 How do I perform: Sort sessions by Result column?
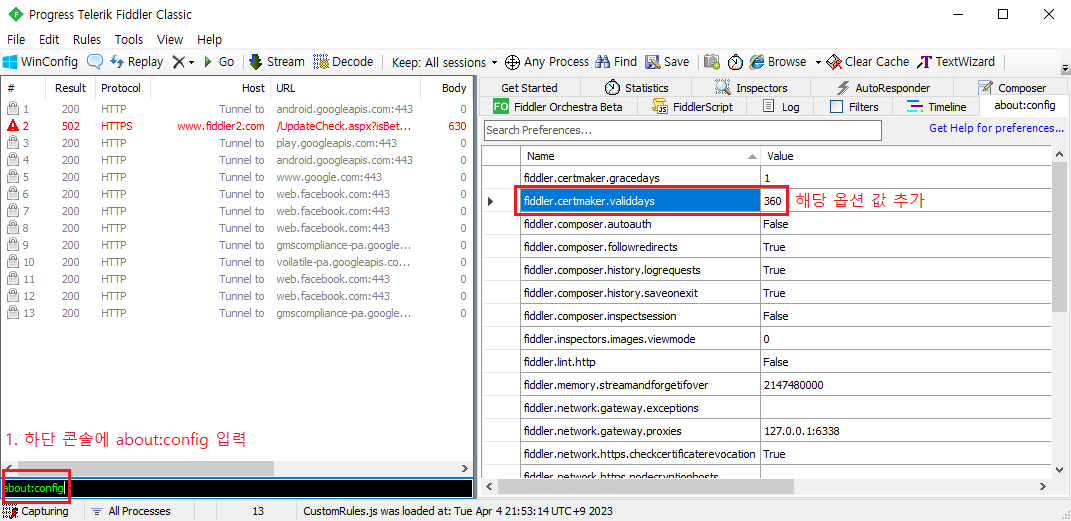coord(70,88)
